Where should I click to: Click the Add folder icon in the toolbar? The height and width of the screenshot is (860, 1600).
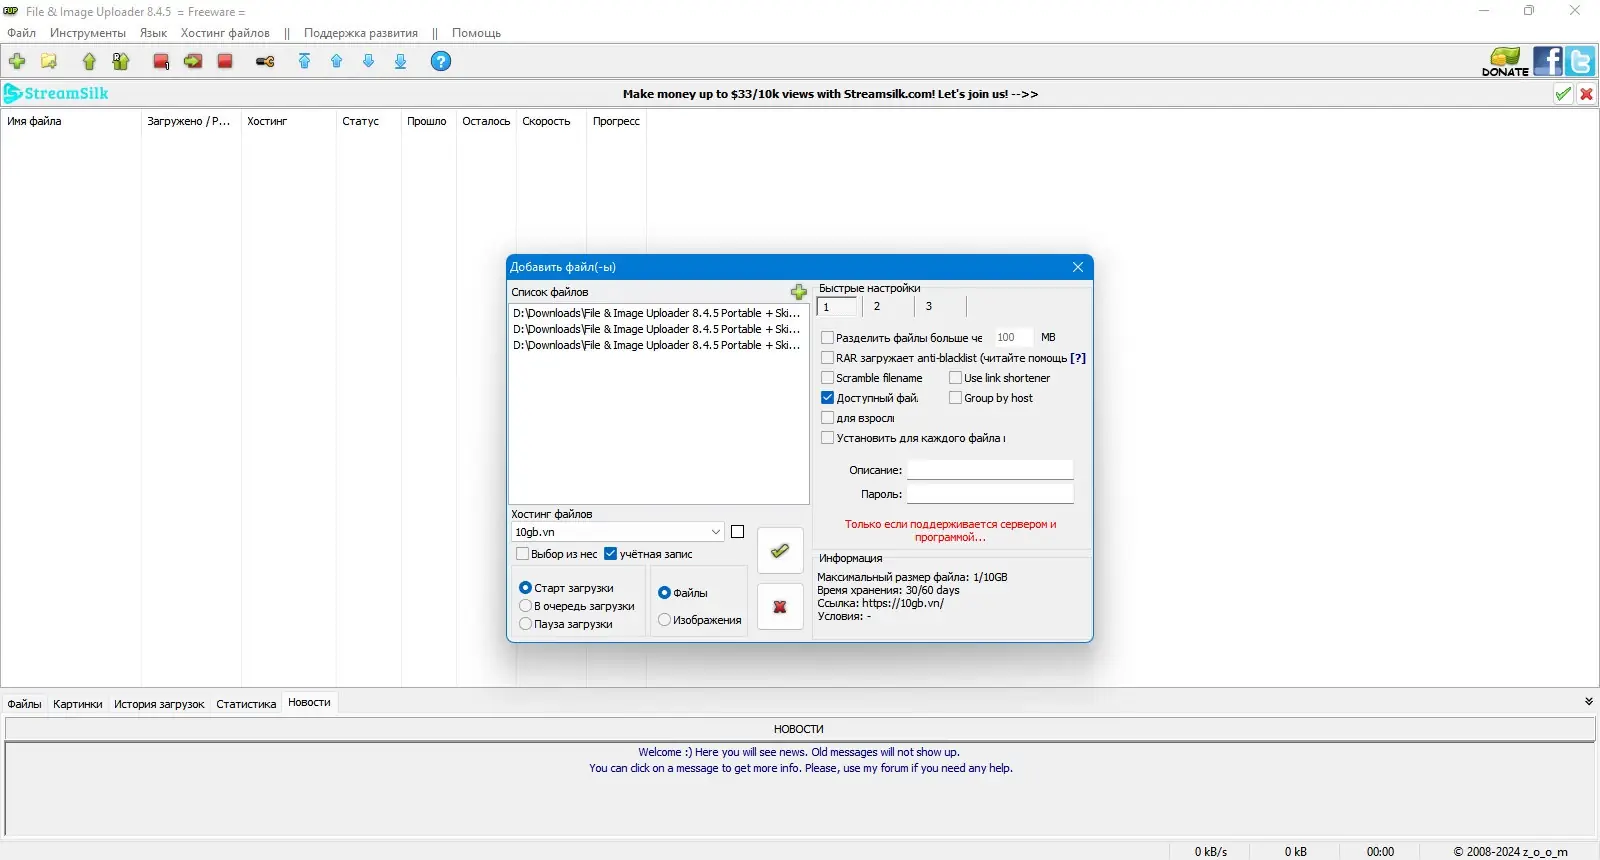pyautogui.click(x=49, y=61)
